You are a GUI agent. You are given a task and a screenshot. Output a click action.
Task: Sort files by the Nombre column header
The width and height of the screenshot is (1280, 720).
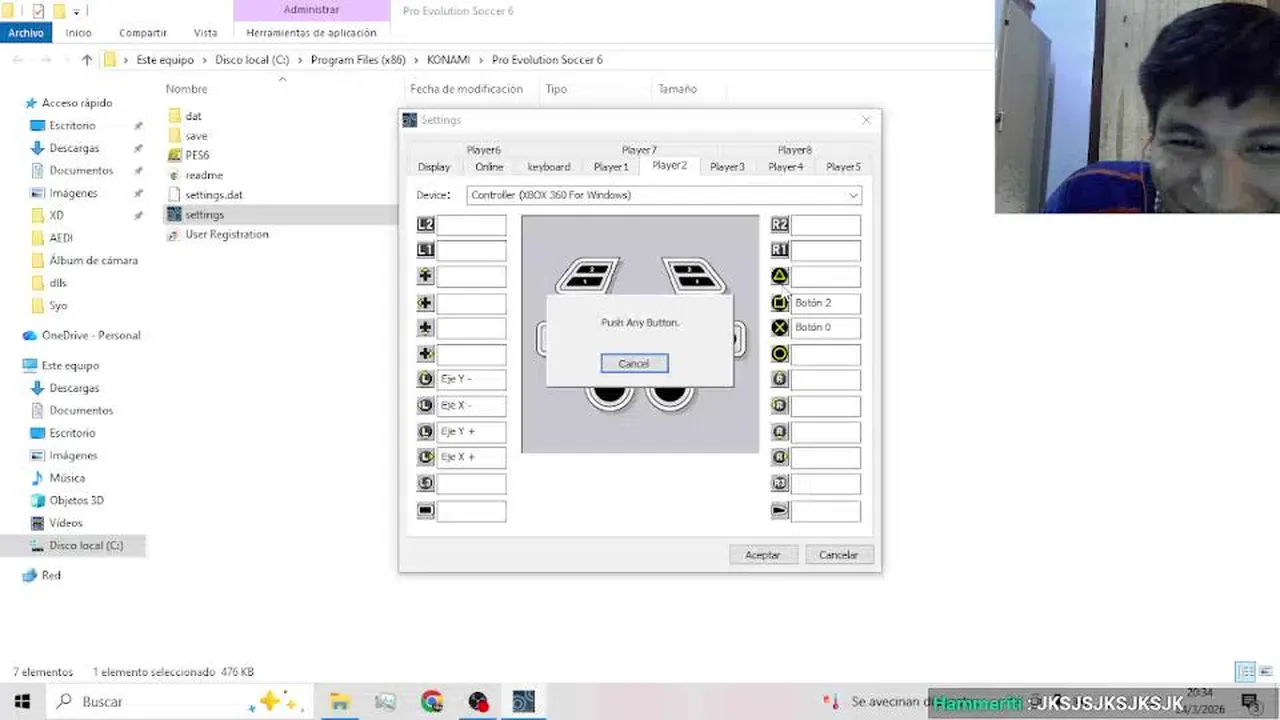(x=186, y=89)
